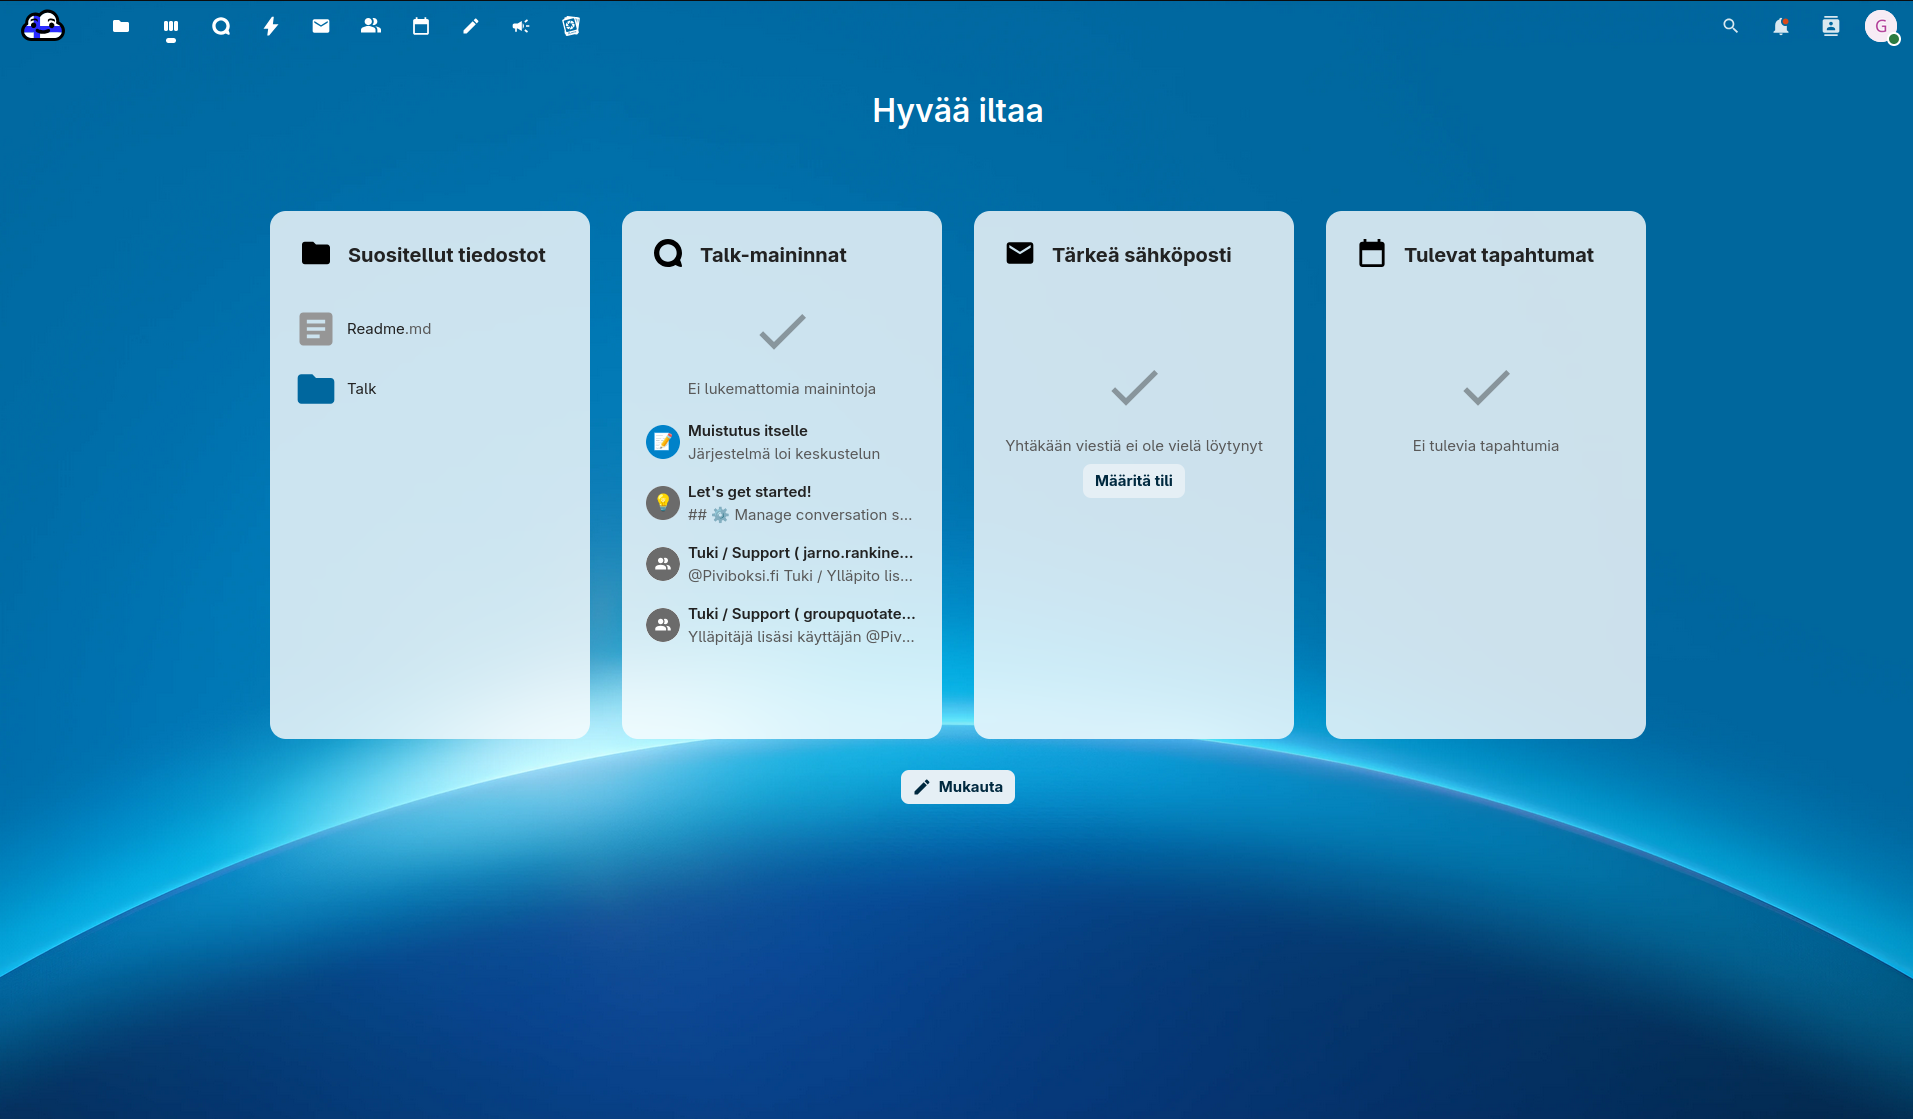Click Talk-maininnat widget icon
The height and width of the screenshot is (1119, 1913).
click(x=668, y=254)
